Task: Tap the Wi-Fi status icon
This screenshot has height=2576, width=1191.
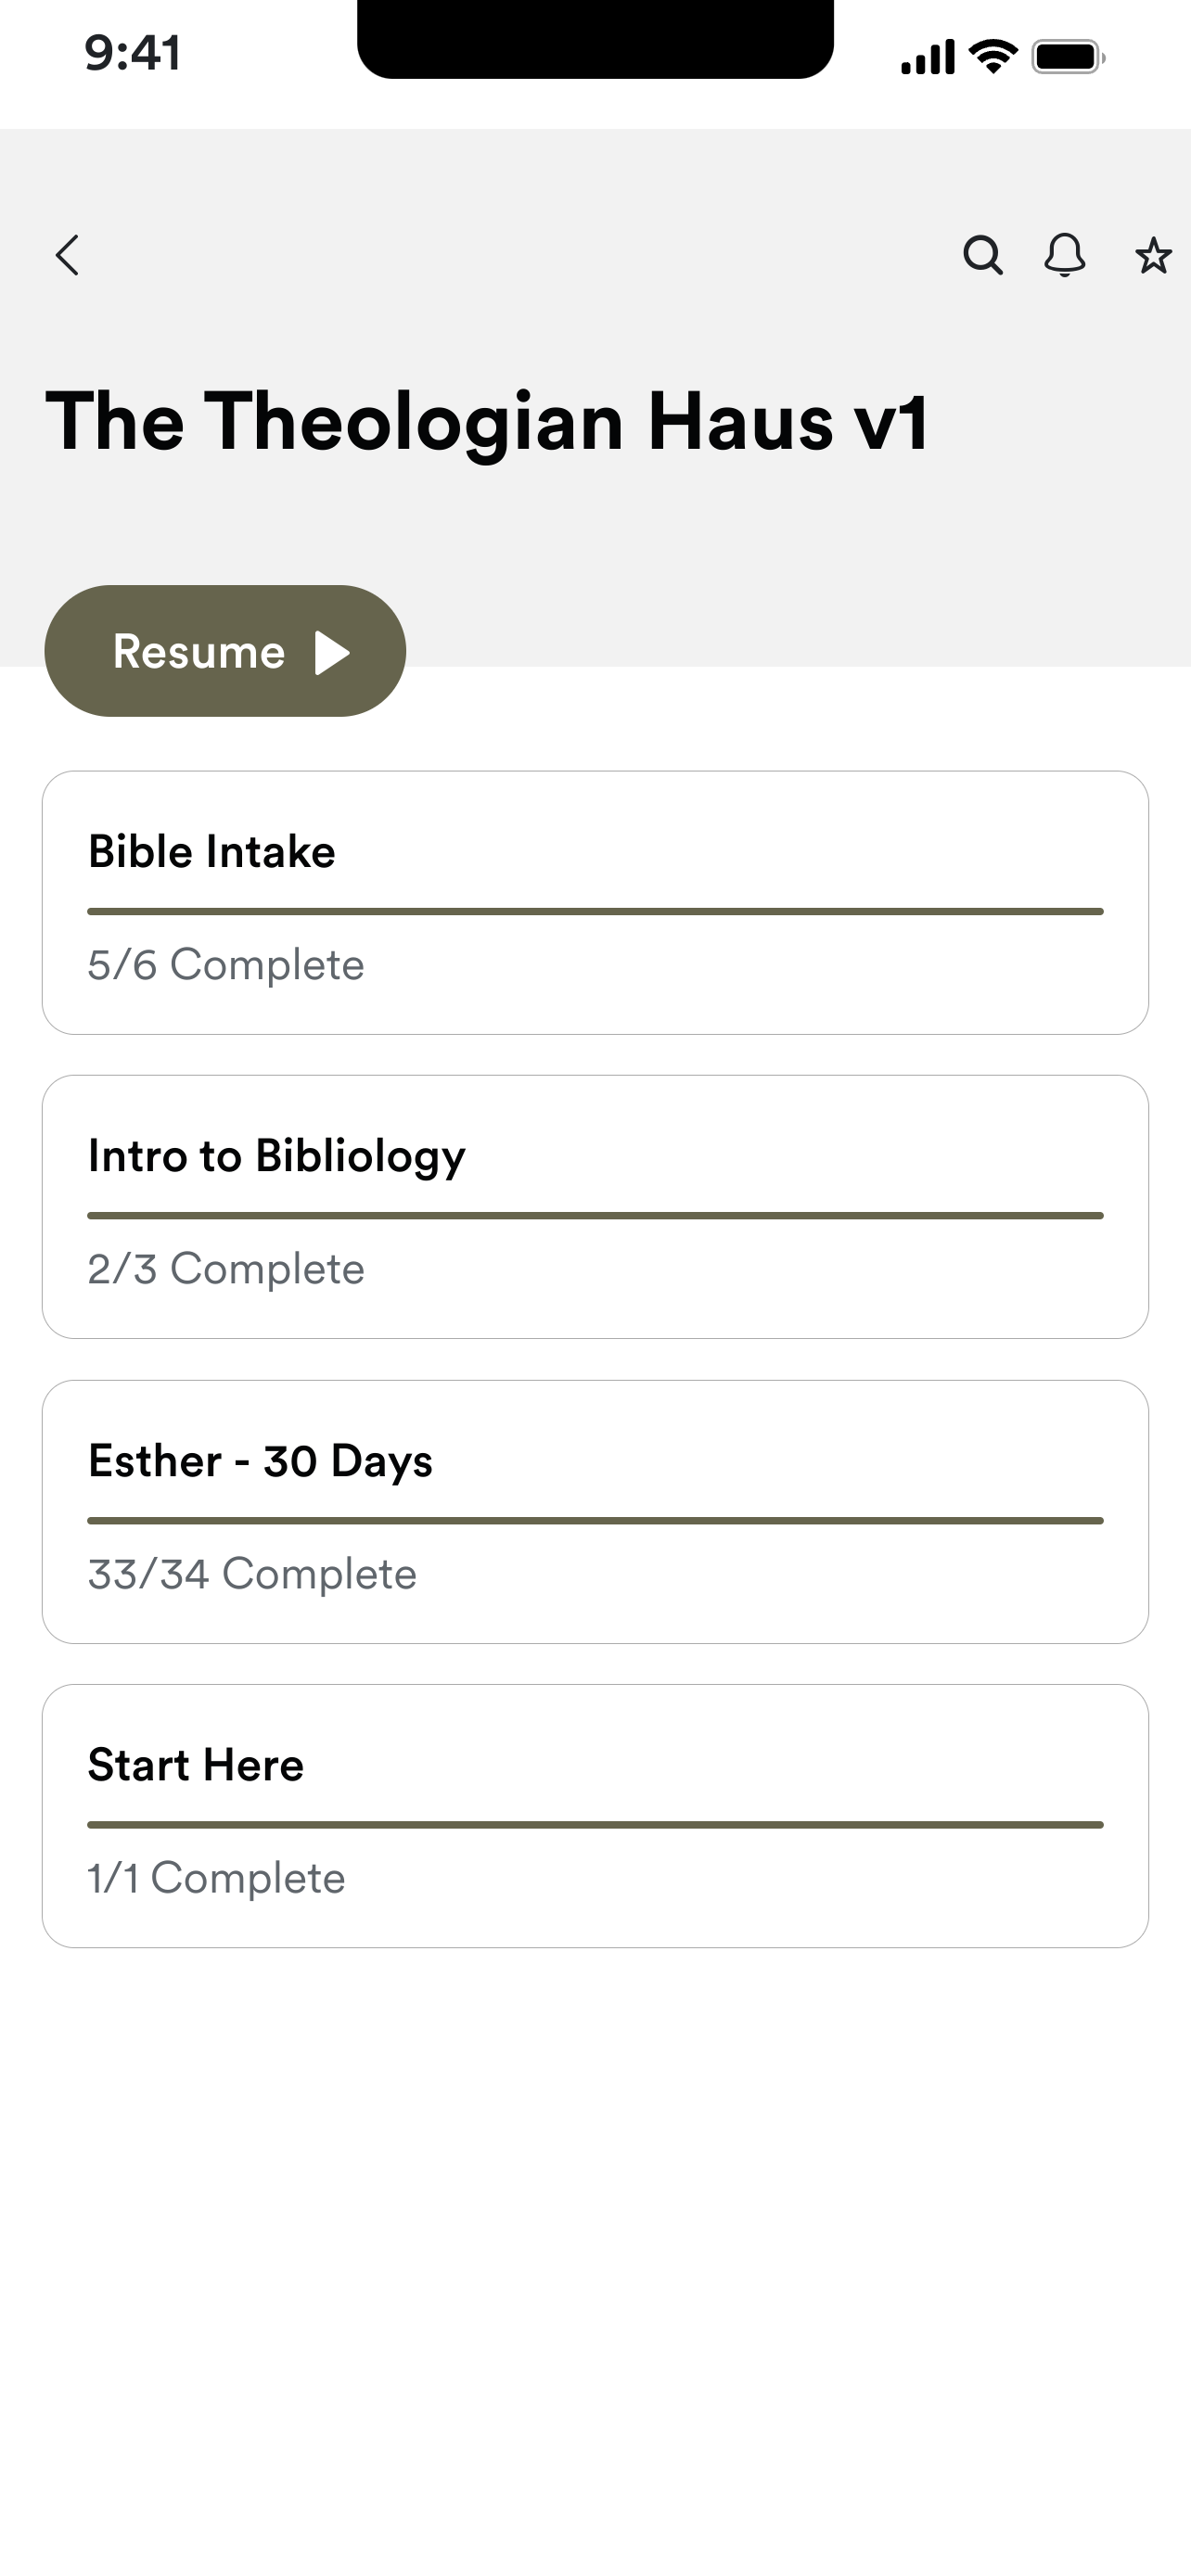Action: (x=994, y=56)
